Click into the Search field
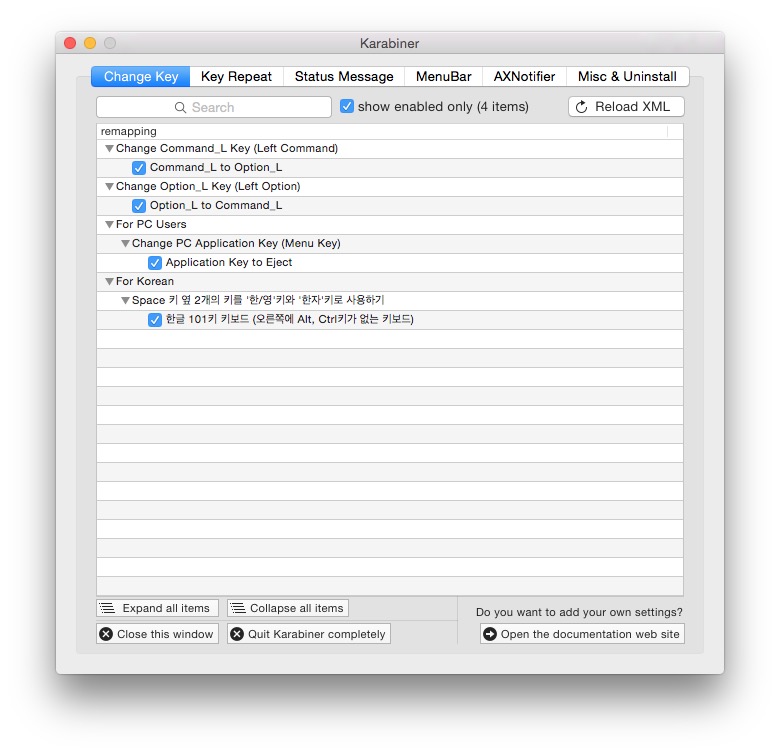The image size is (780, 754). click(x=214, y=107)
